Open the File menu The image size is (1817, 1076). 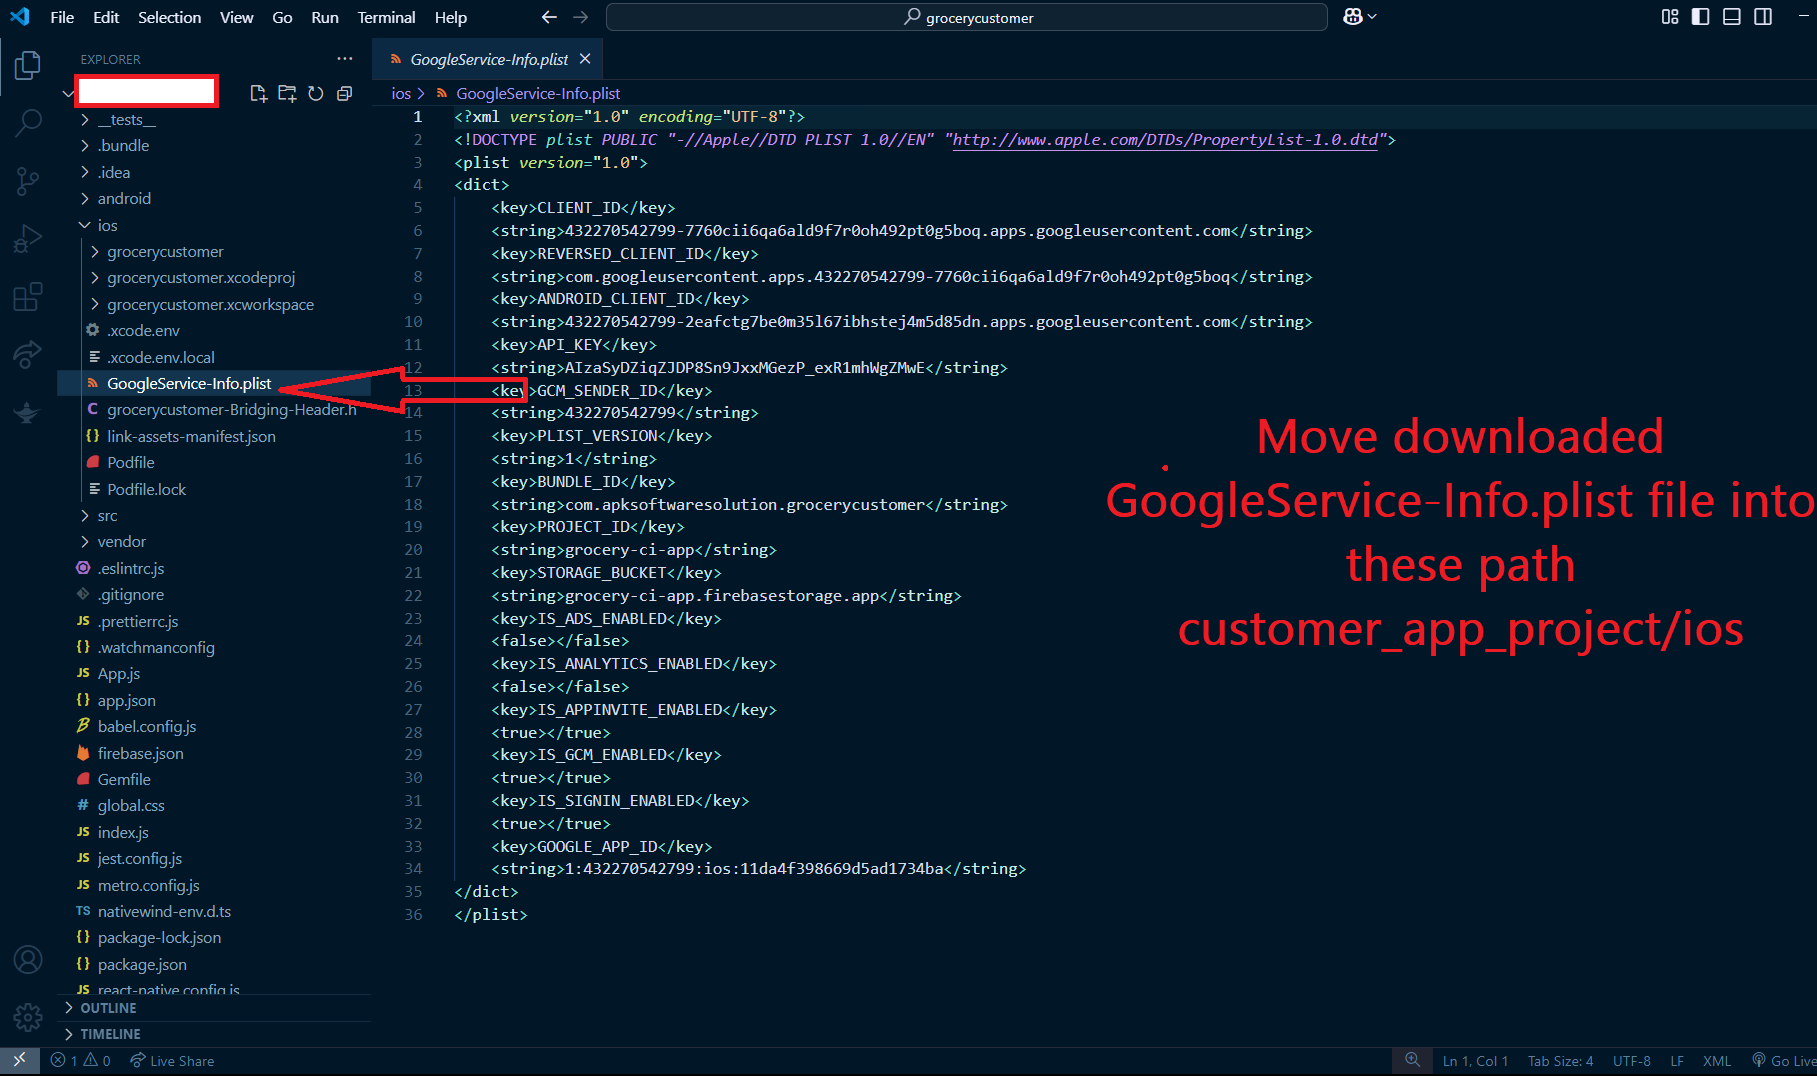point(62,17)
